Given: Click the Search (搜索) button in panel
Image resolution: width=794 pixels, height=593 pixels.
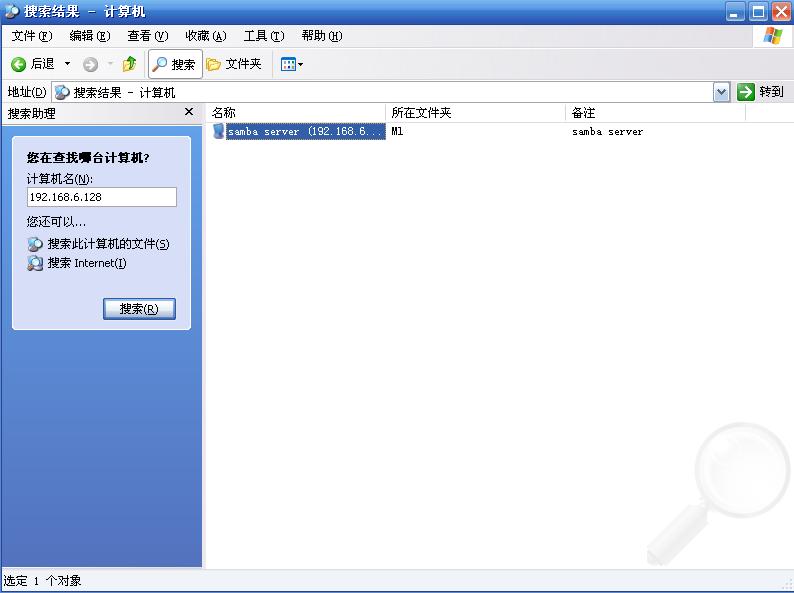Looking at the screenshot, I should [x=139, y=309].
